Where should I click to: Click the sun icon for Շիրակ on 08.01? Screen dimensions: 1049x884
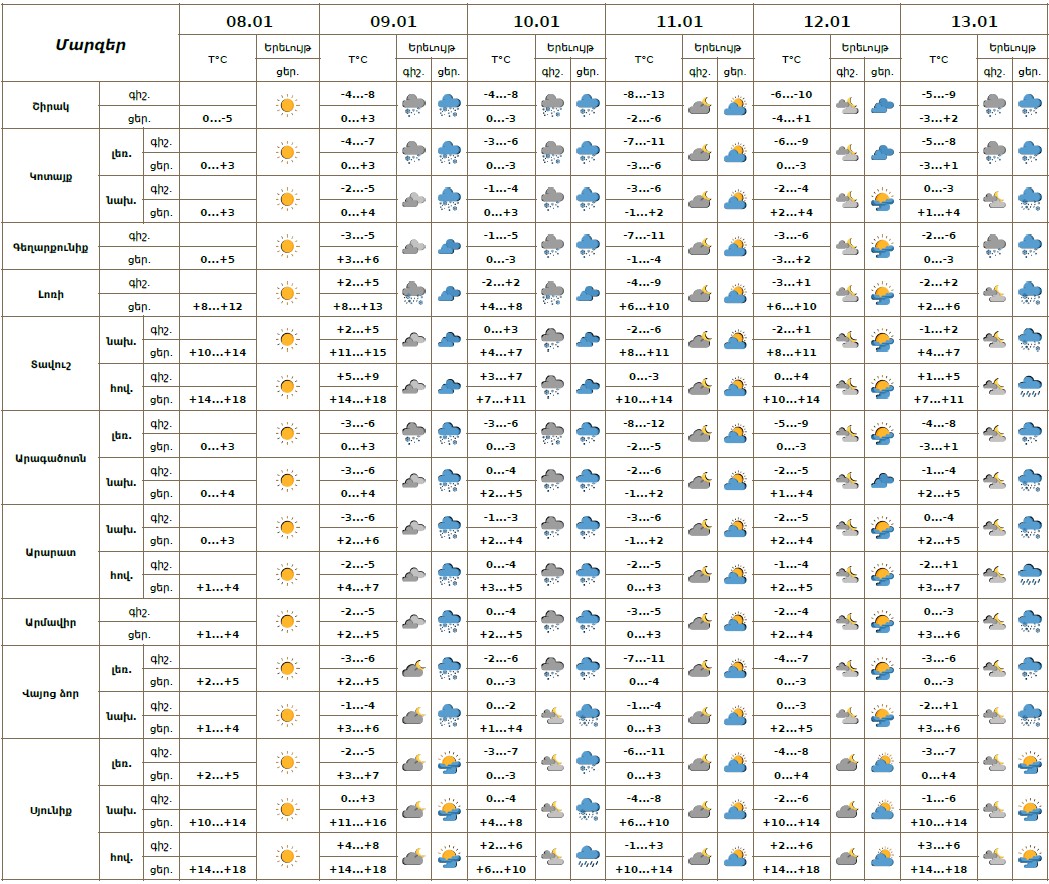click(287, 105)
